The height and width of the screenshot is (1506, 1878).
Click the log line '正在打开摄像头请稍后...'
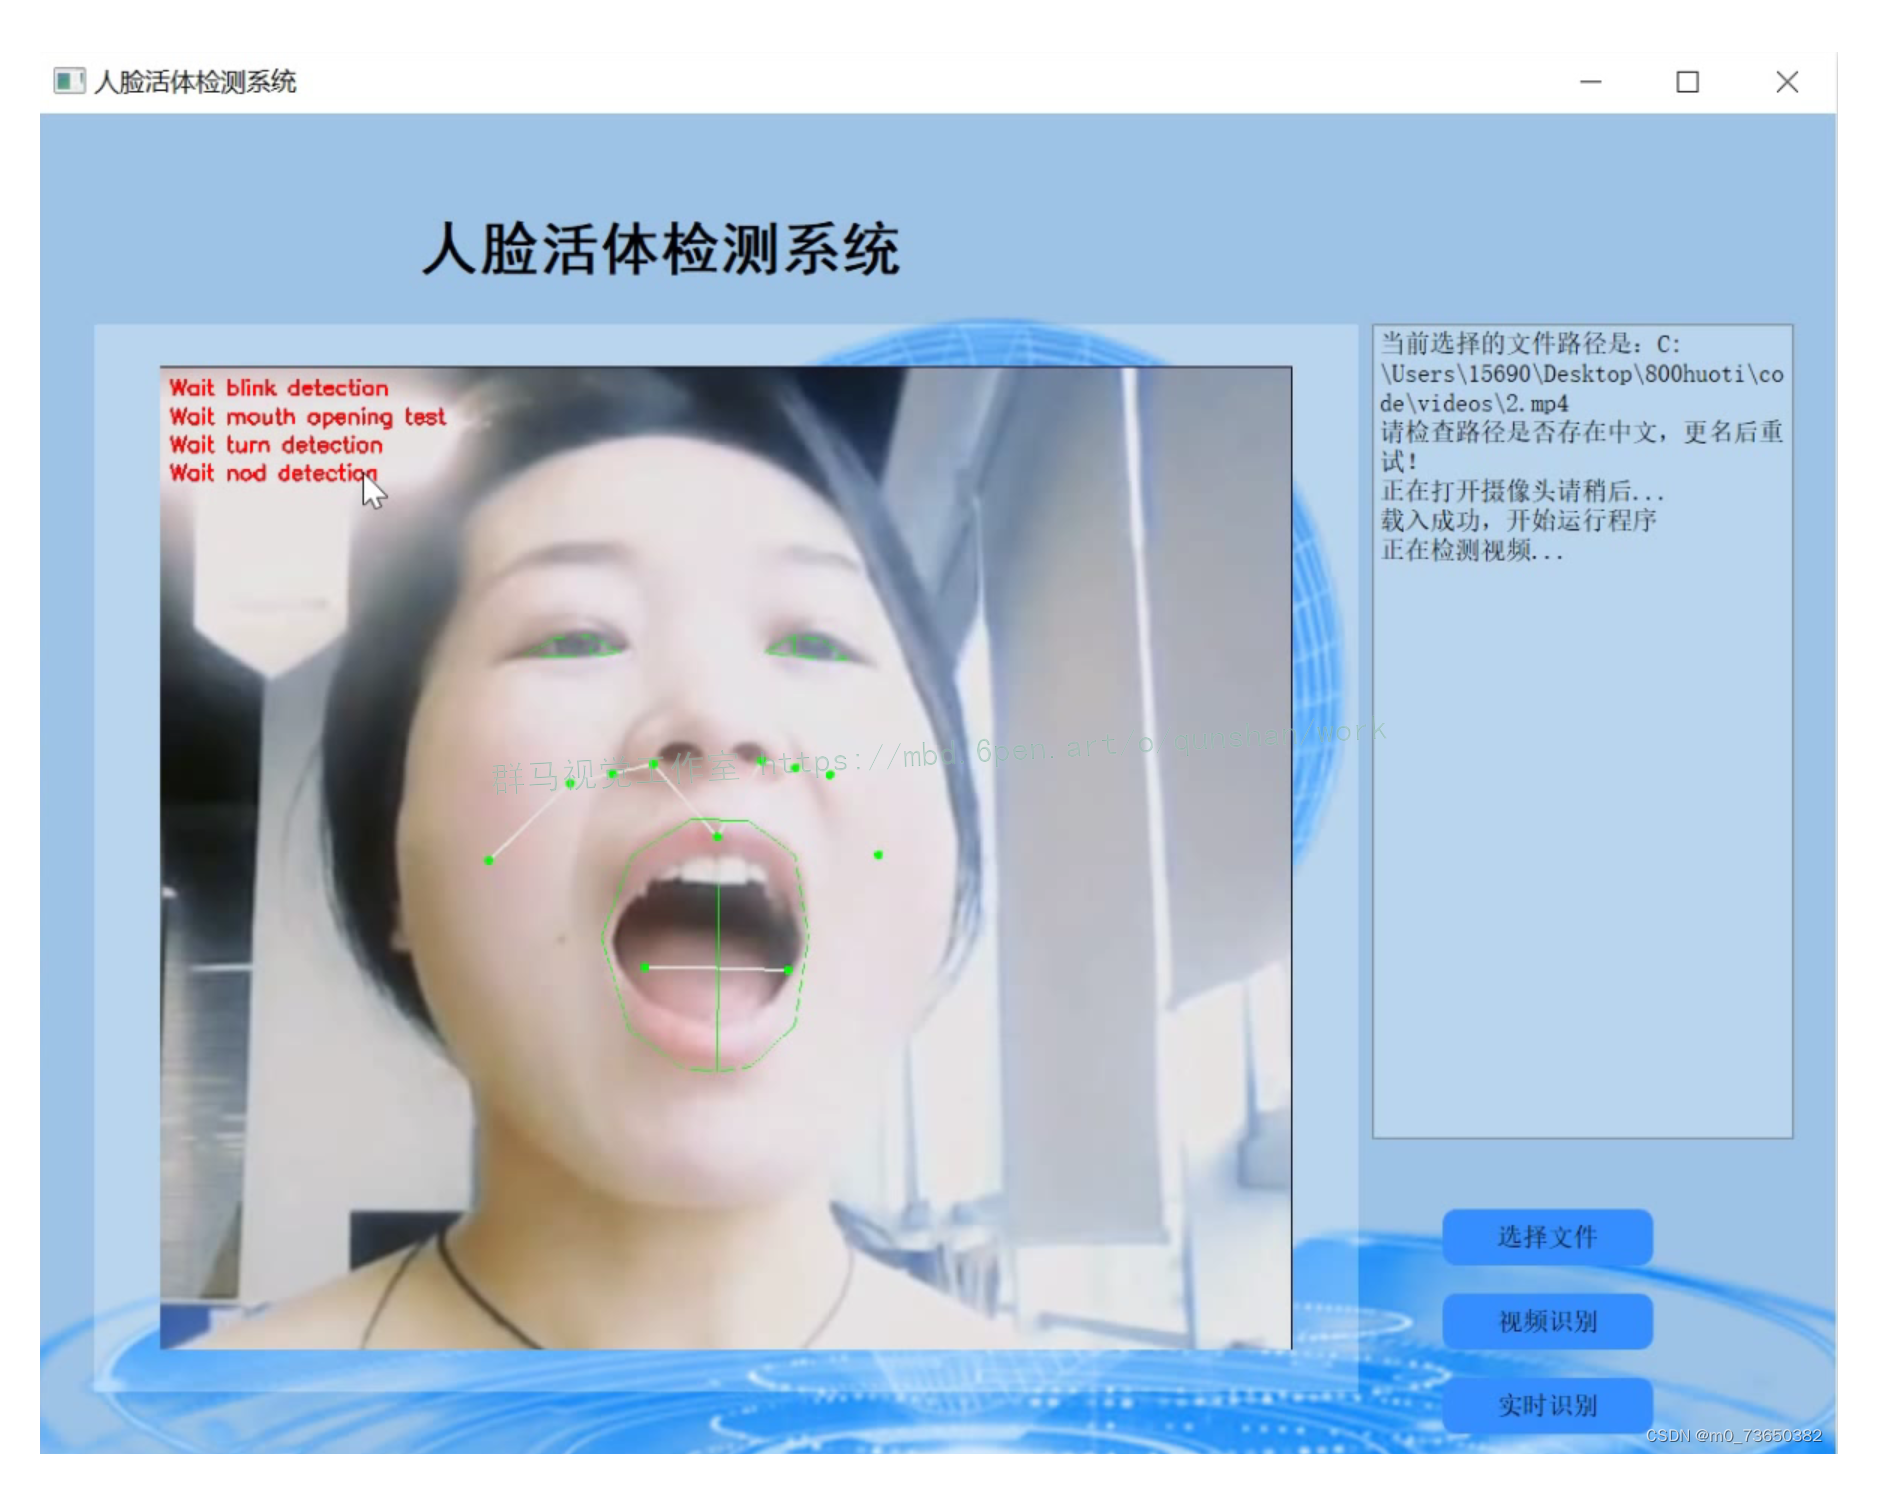point(1522,491)
